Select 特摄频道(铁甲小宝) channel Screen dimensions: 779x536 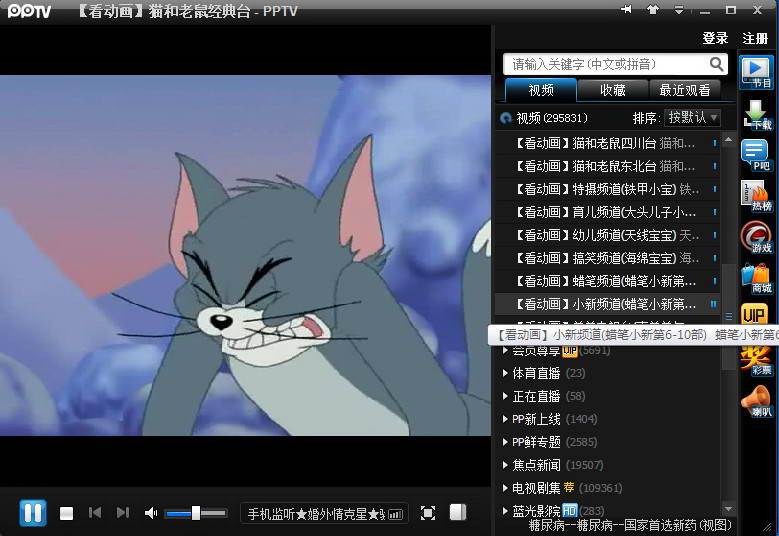[607, 189]
